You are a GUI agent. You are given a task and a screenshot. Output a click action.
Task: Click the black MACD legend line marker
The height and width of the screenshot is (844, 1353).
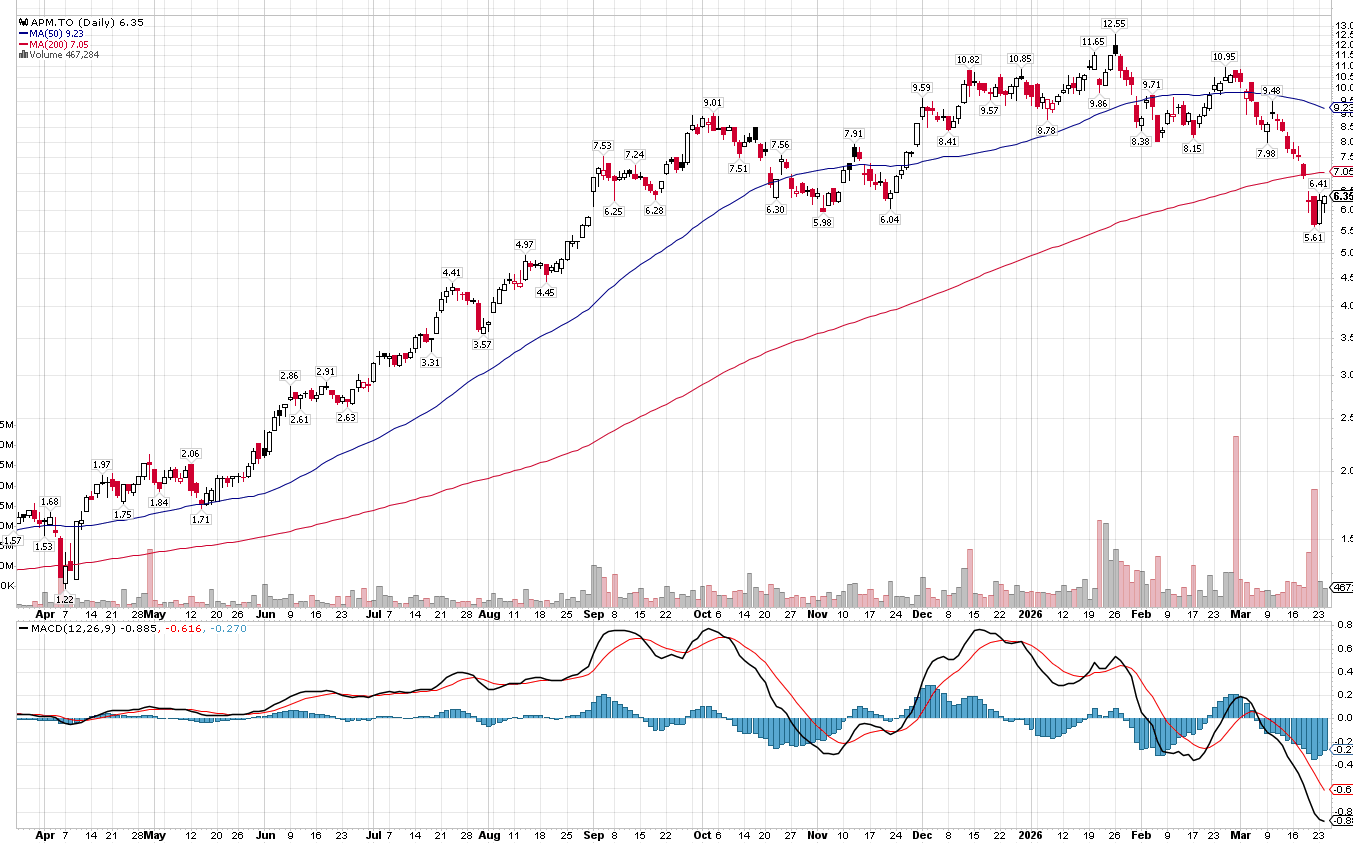[x=23, y=628]
